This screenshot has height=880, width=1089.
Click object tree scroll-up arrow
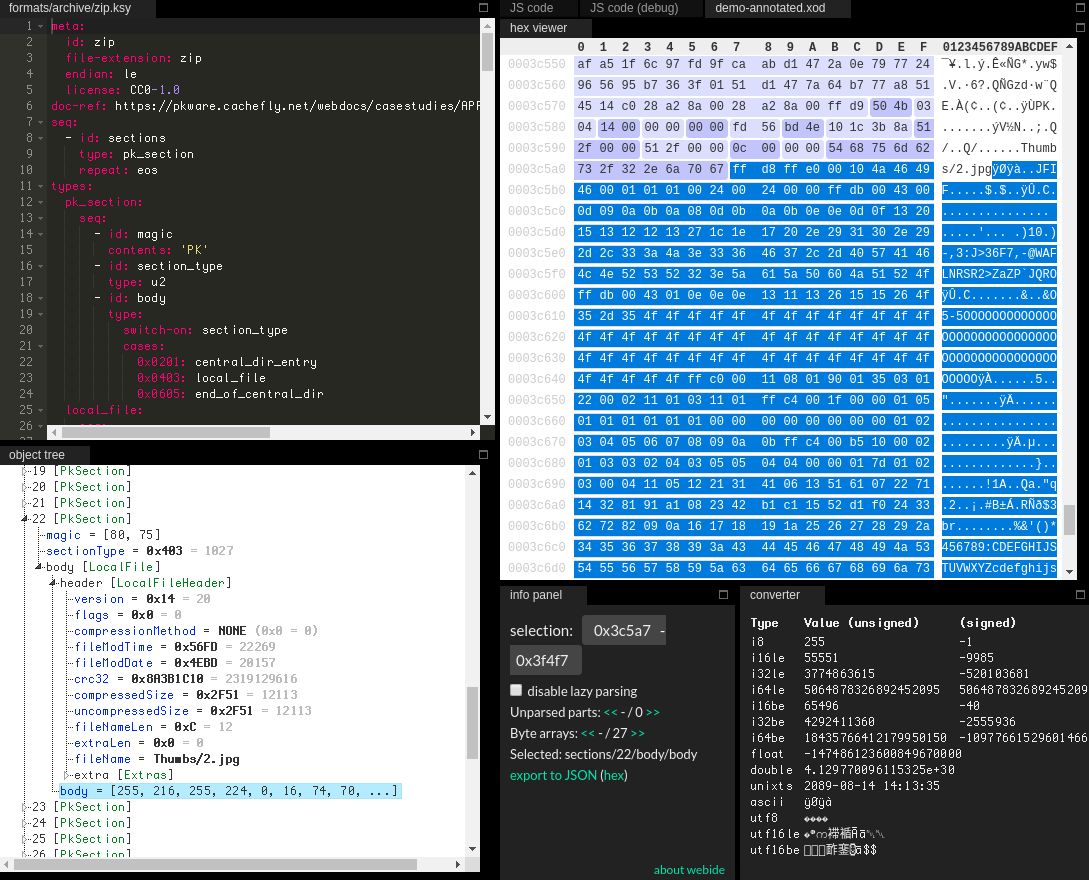[x=472, y=473]
